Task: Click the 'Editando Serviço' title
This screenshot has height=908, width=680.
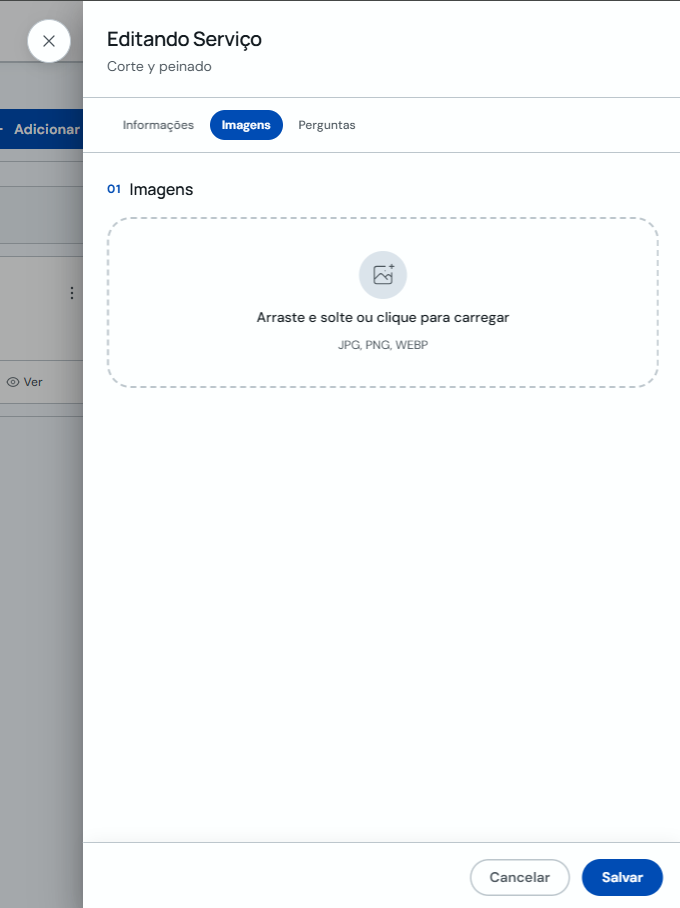Action: click(184, 39)
